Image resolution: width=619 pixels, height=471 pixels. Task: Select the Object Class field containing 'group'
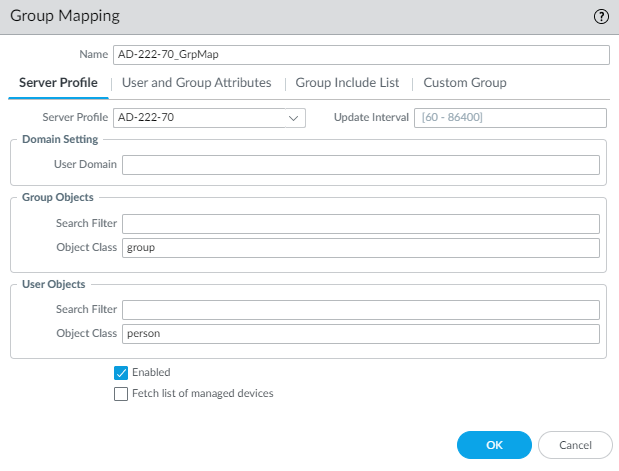point(360,247)
